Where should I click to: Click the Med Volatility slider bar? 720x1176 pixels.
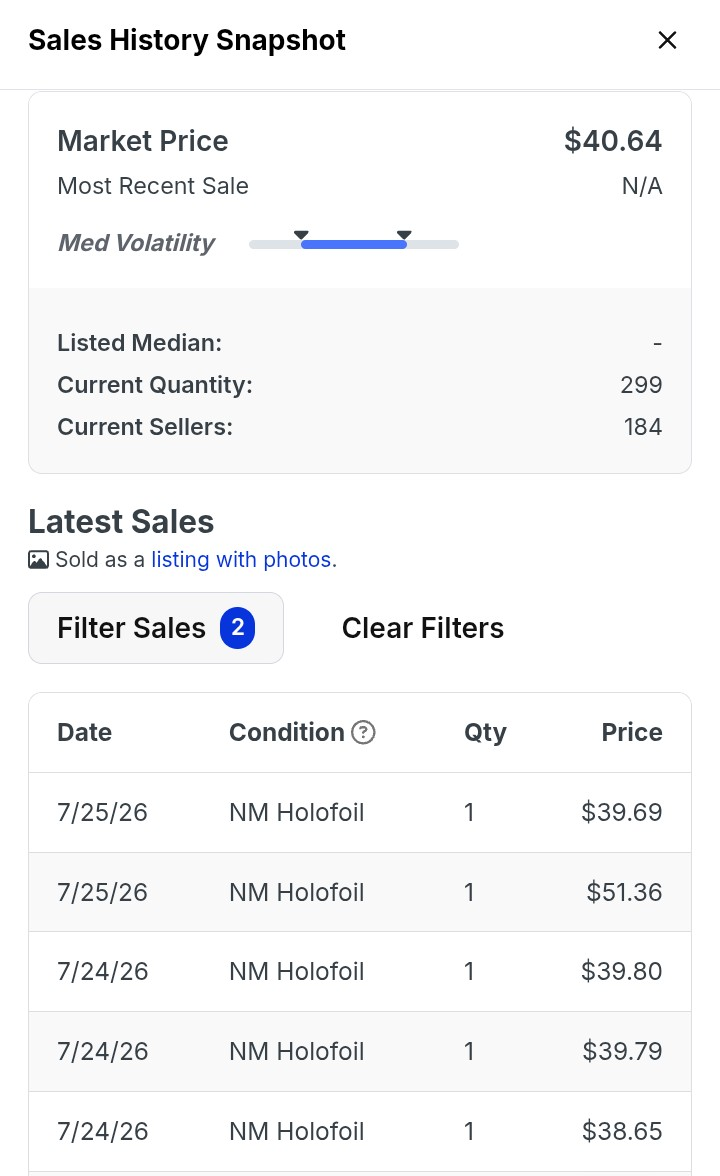(354, 244)
